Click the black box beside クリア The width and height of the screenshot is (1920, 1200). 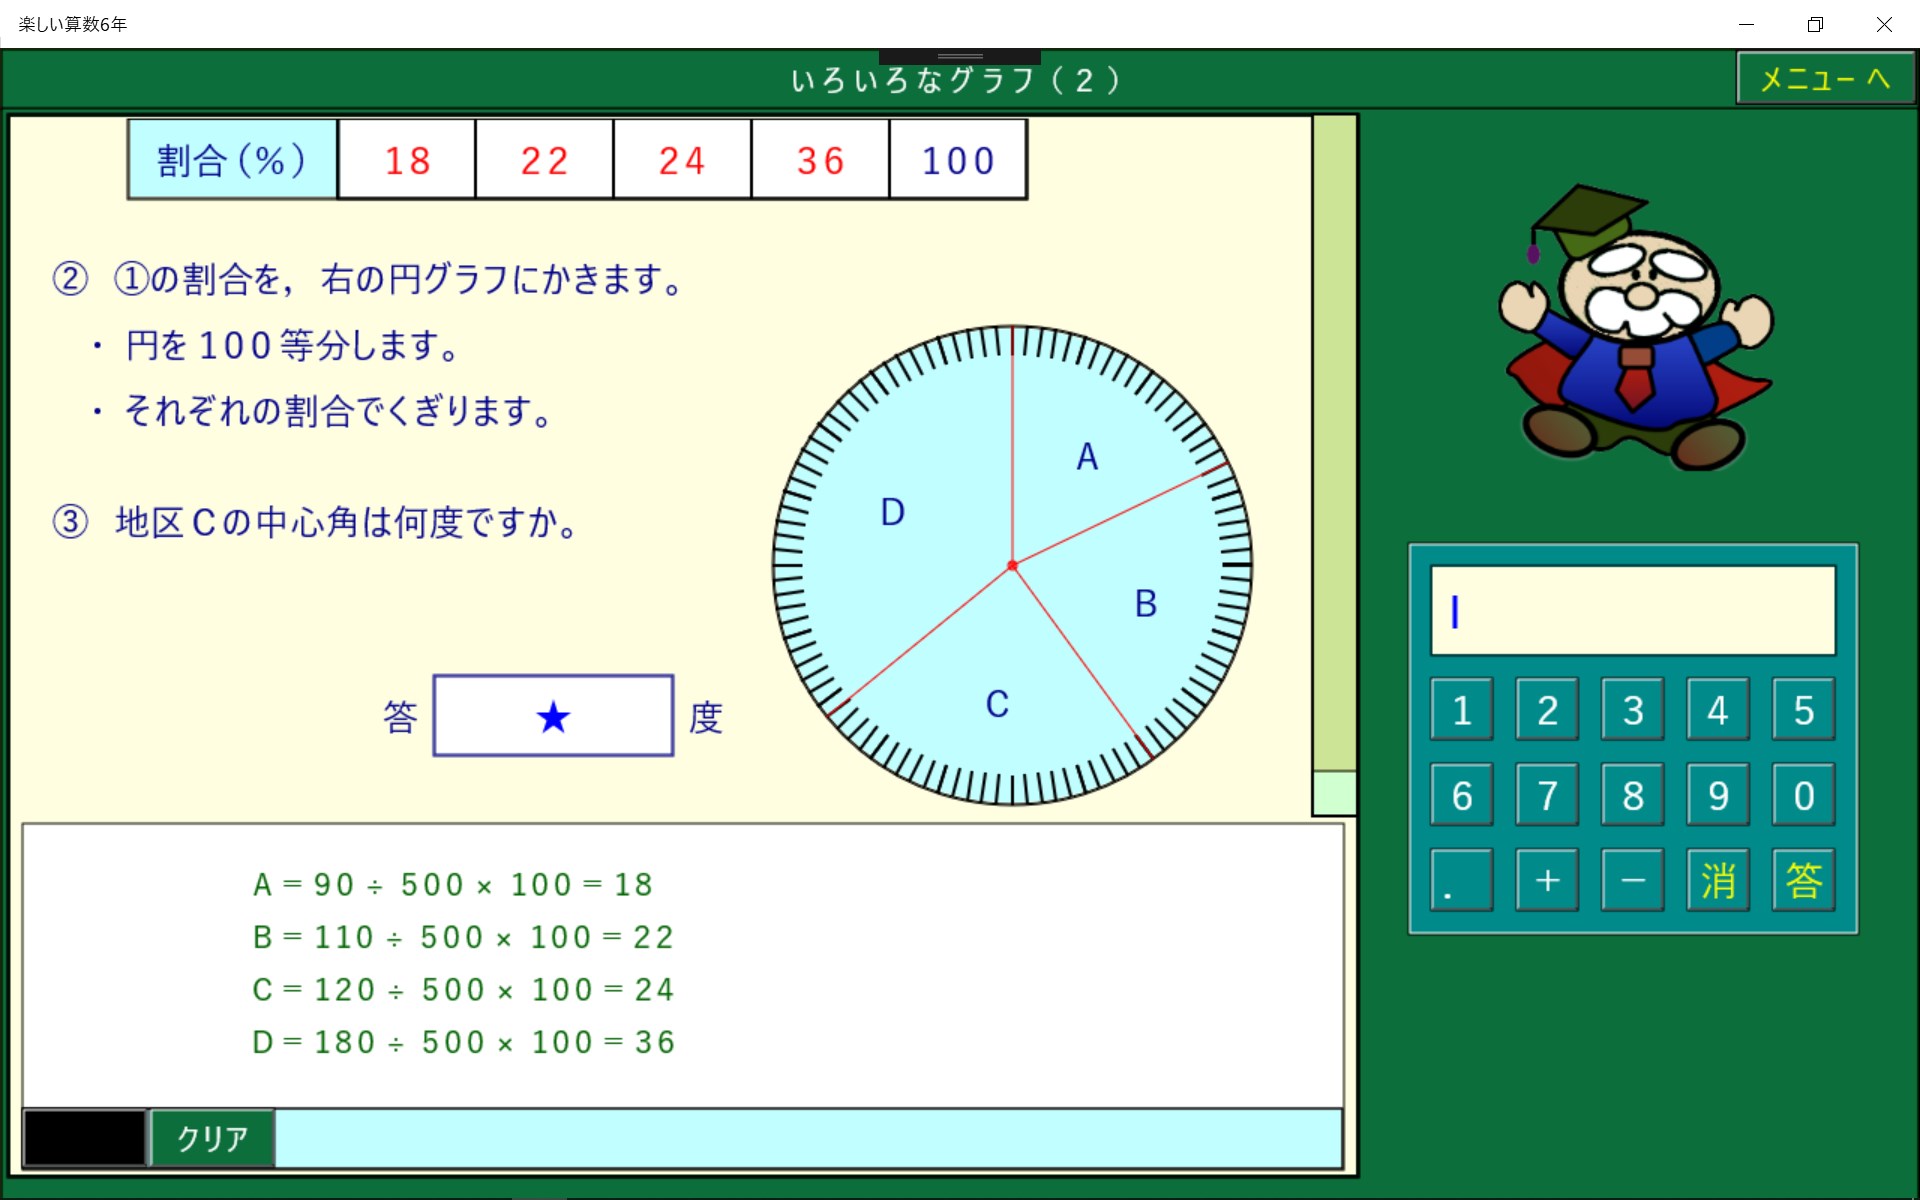pyautogui.click(x=85, y=1138)
